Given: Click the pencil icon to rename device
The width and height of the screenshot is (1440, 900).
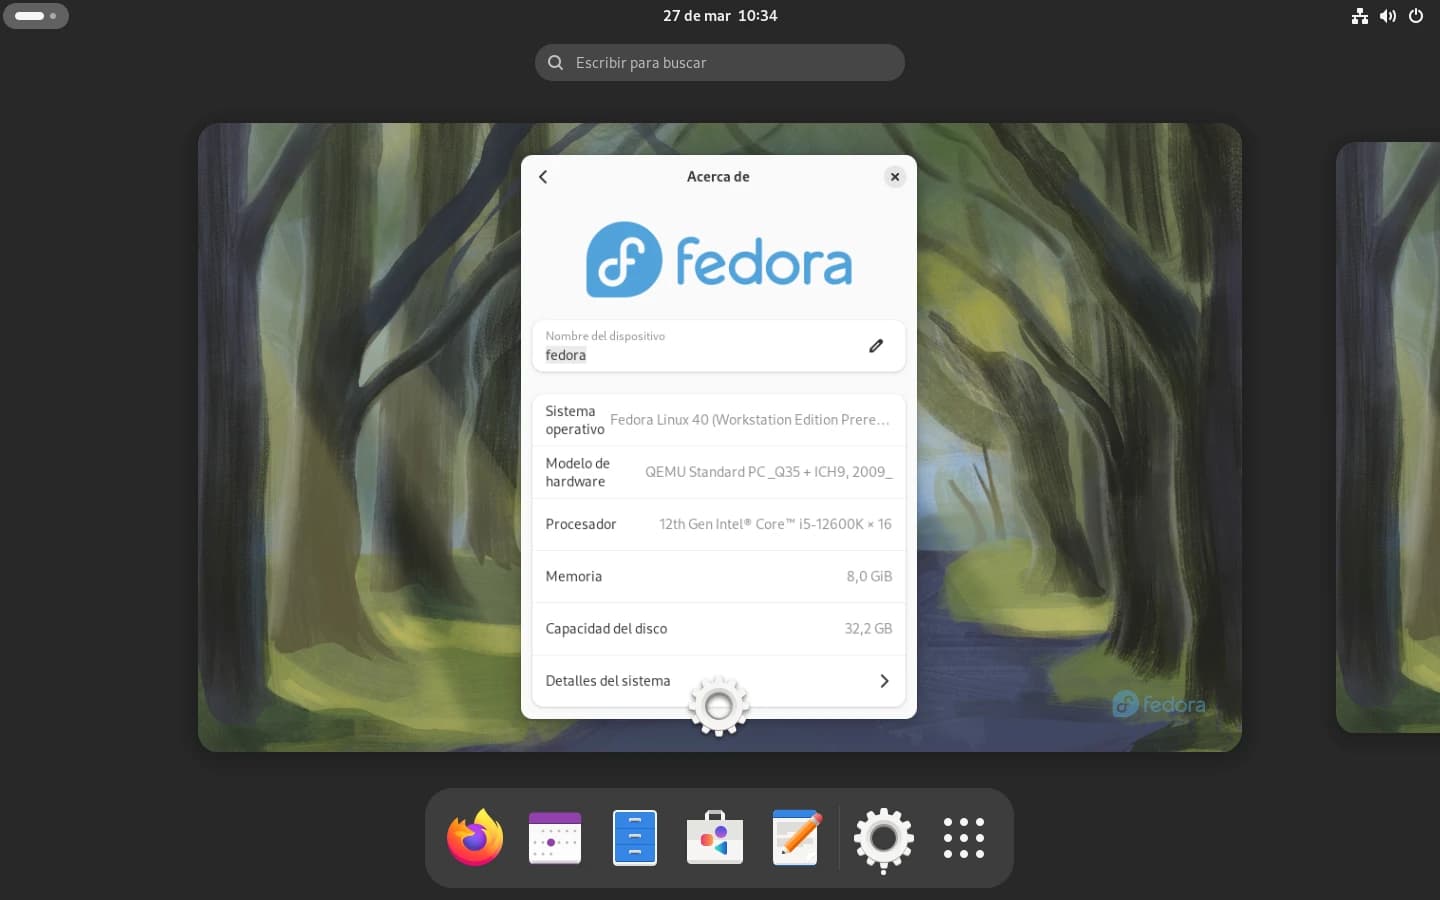Looking at the screenshot, I should click(876, 346).
